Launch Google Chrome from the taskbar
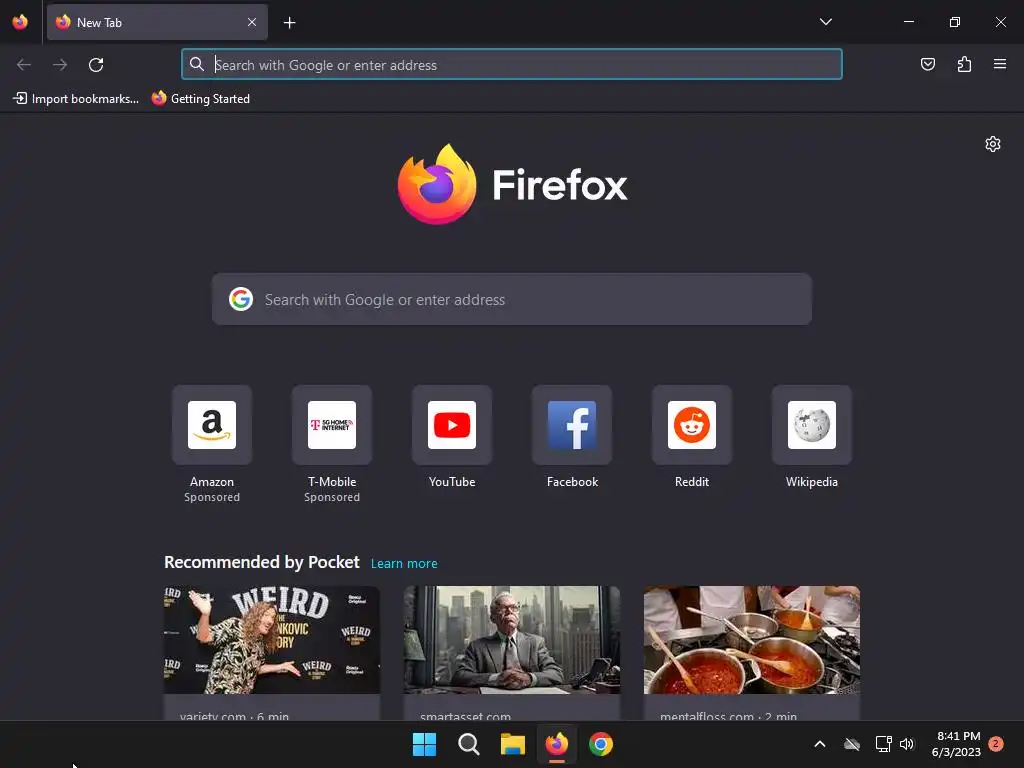 click(601, 744)
